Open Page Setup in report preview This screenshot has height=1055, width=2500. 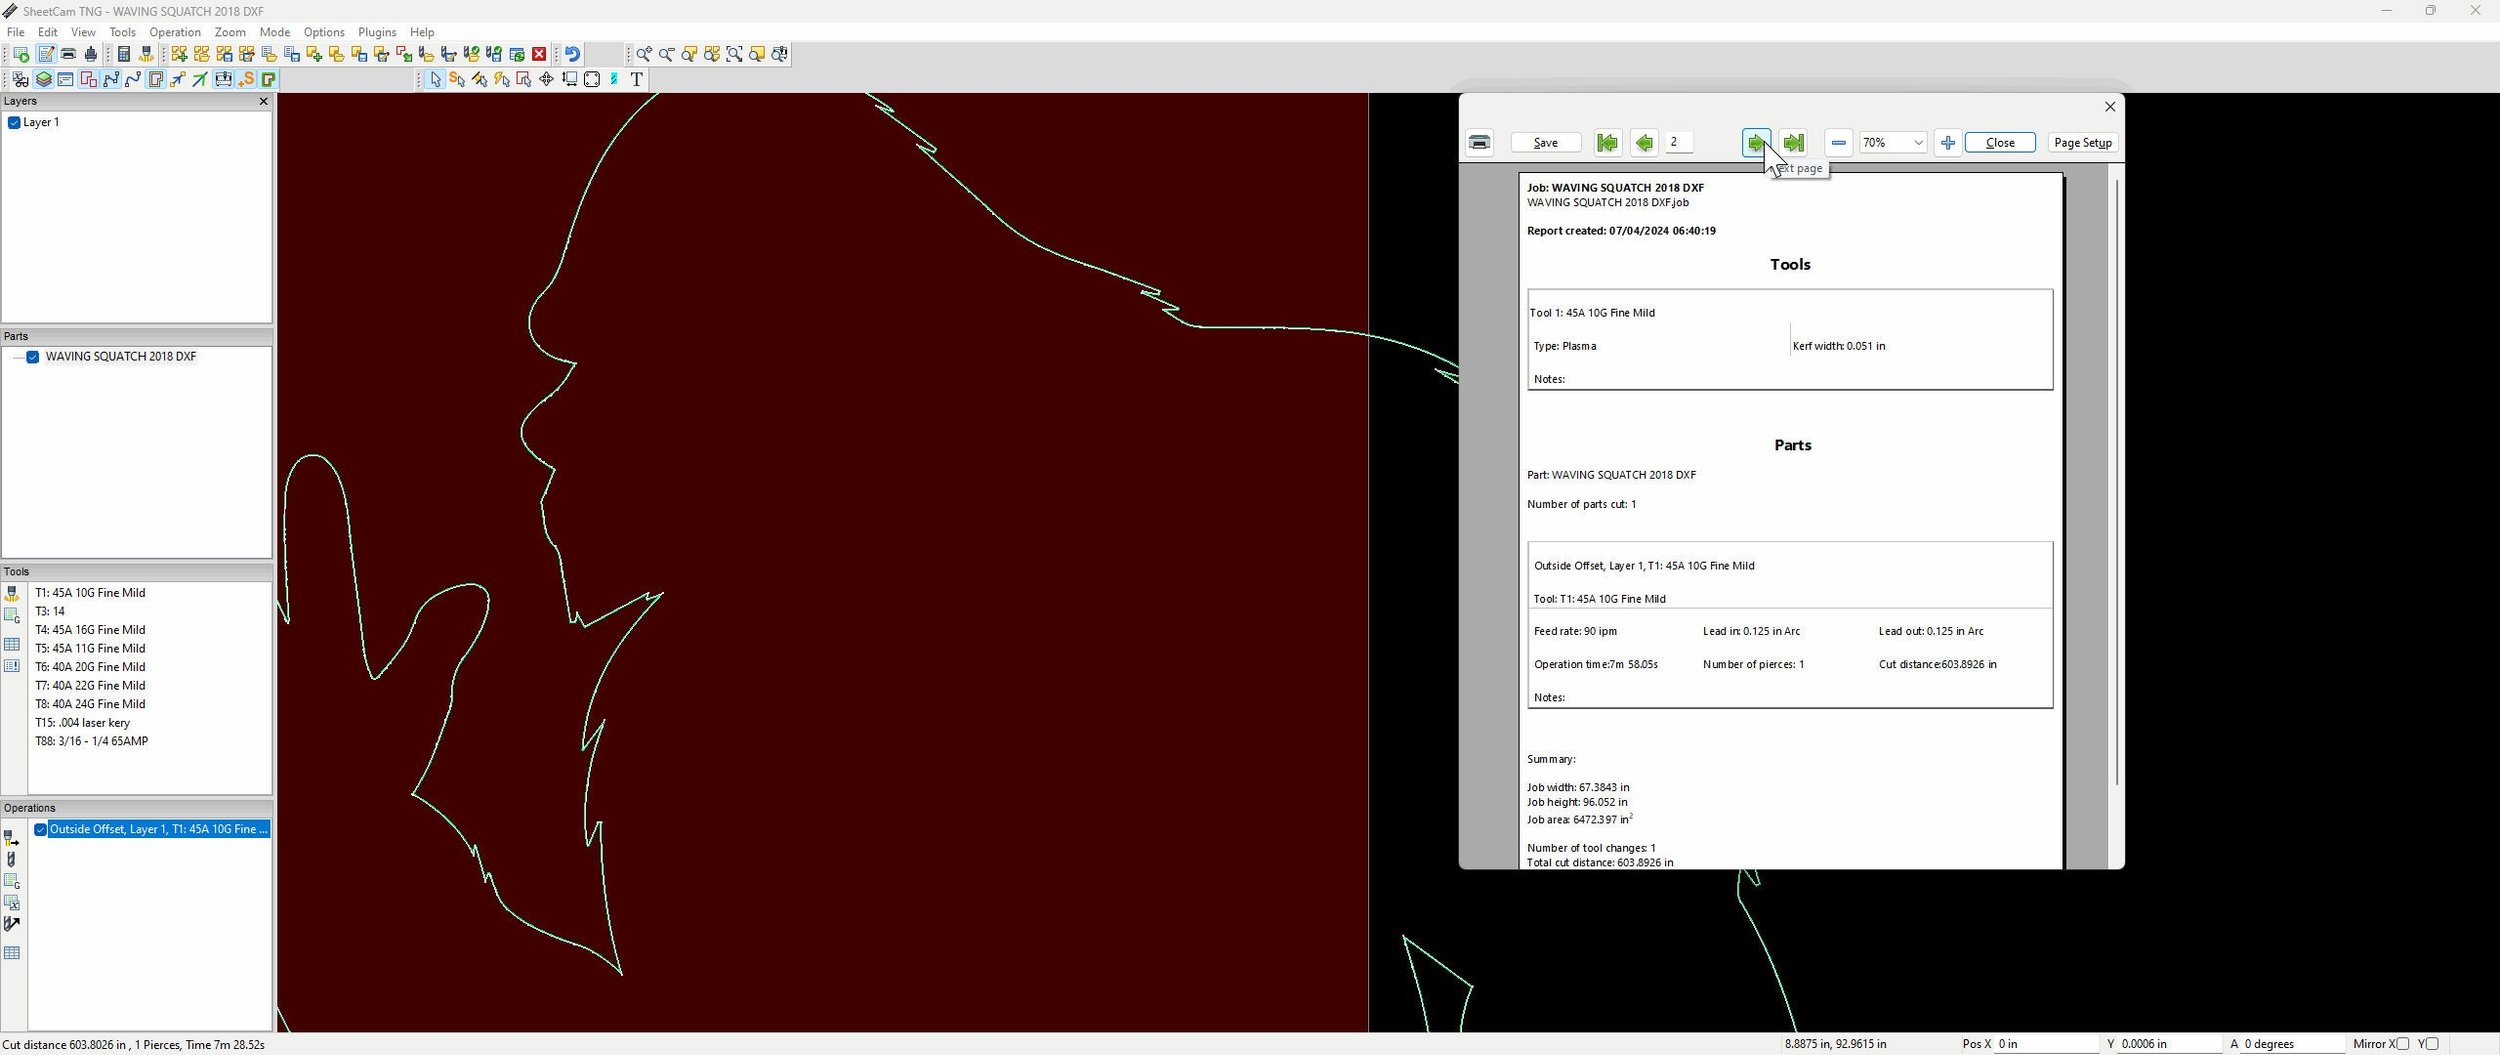coord(2083,143)
